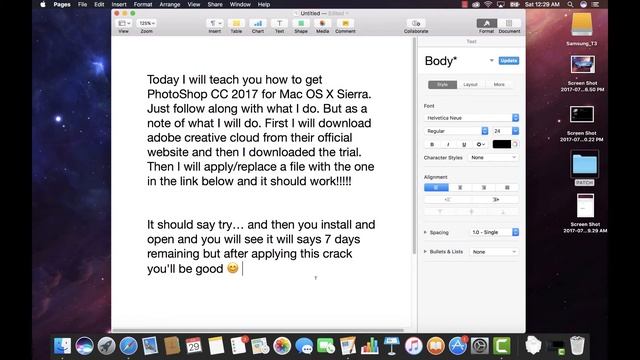Open the Bullets & Lists dropdown
Viewport: 640px width, 360px height.
point(494,252)
